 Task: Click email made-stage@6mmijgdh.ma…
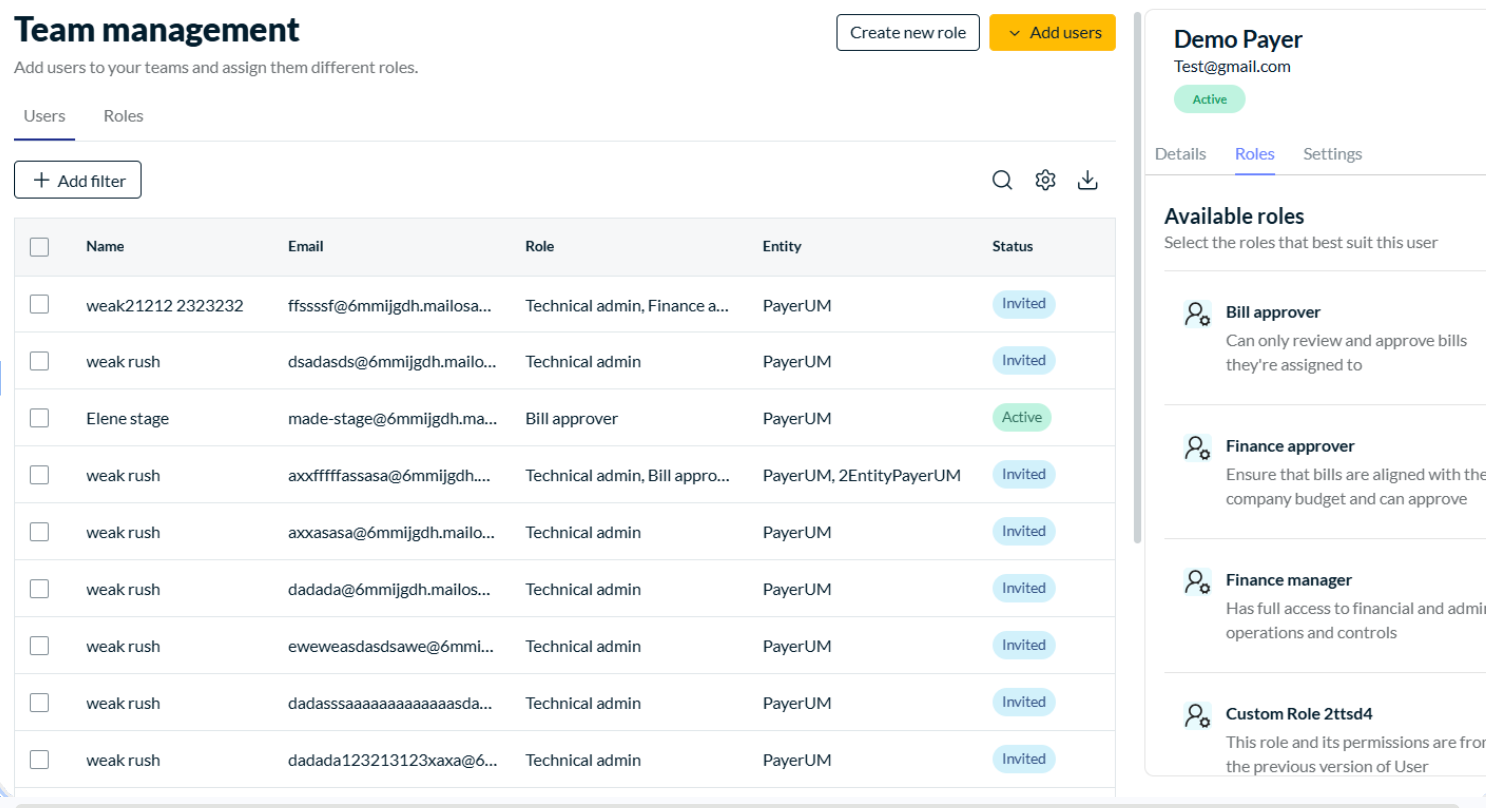[393, 419]
